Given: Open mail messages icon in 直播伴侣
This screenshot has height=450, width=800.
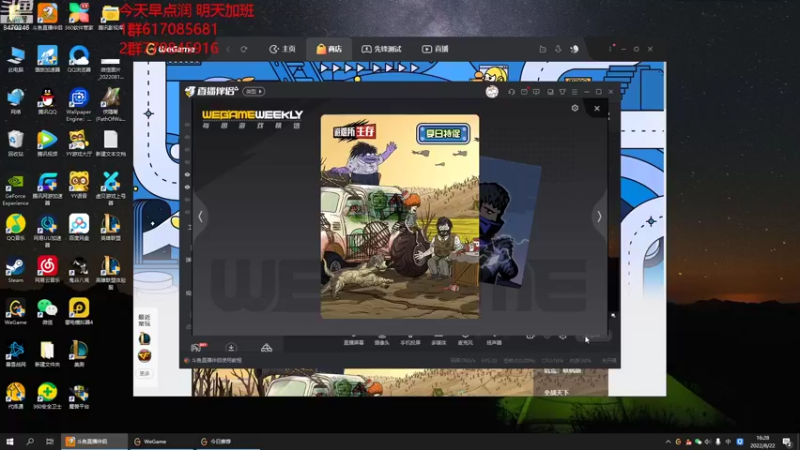Looking at the screenshot, I should [x=524, y=92].
